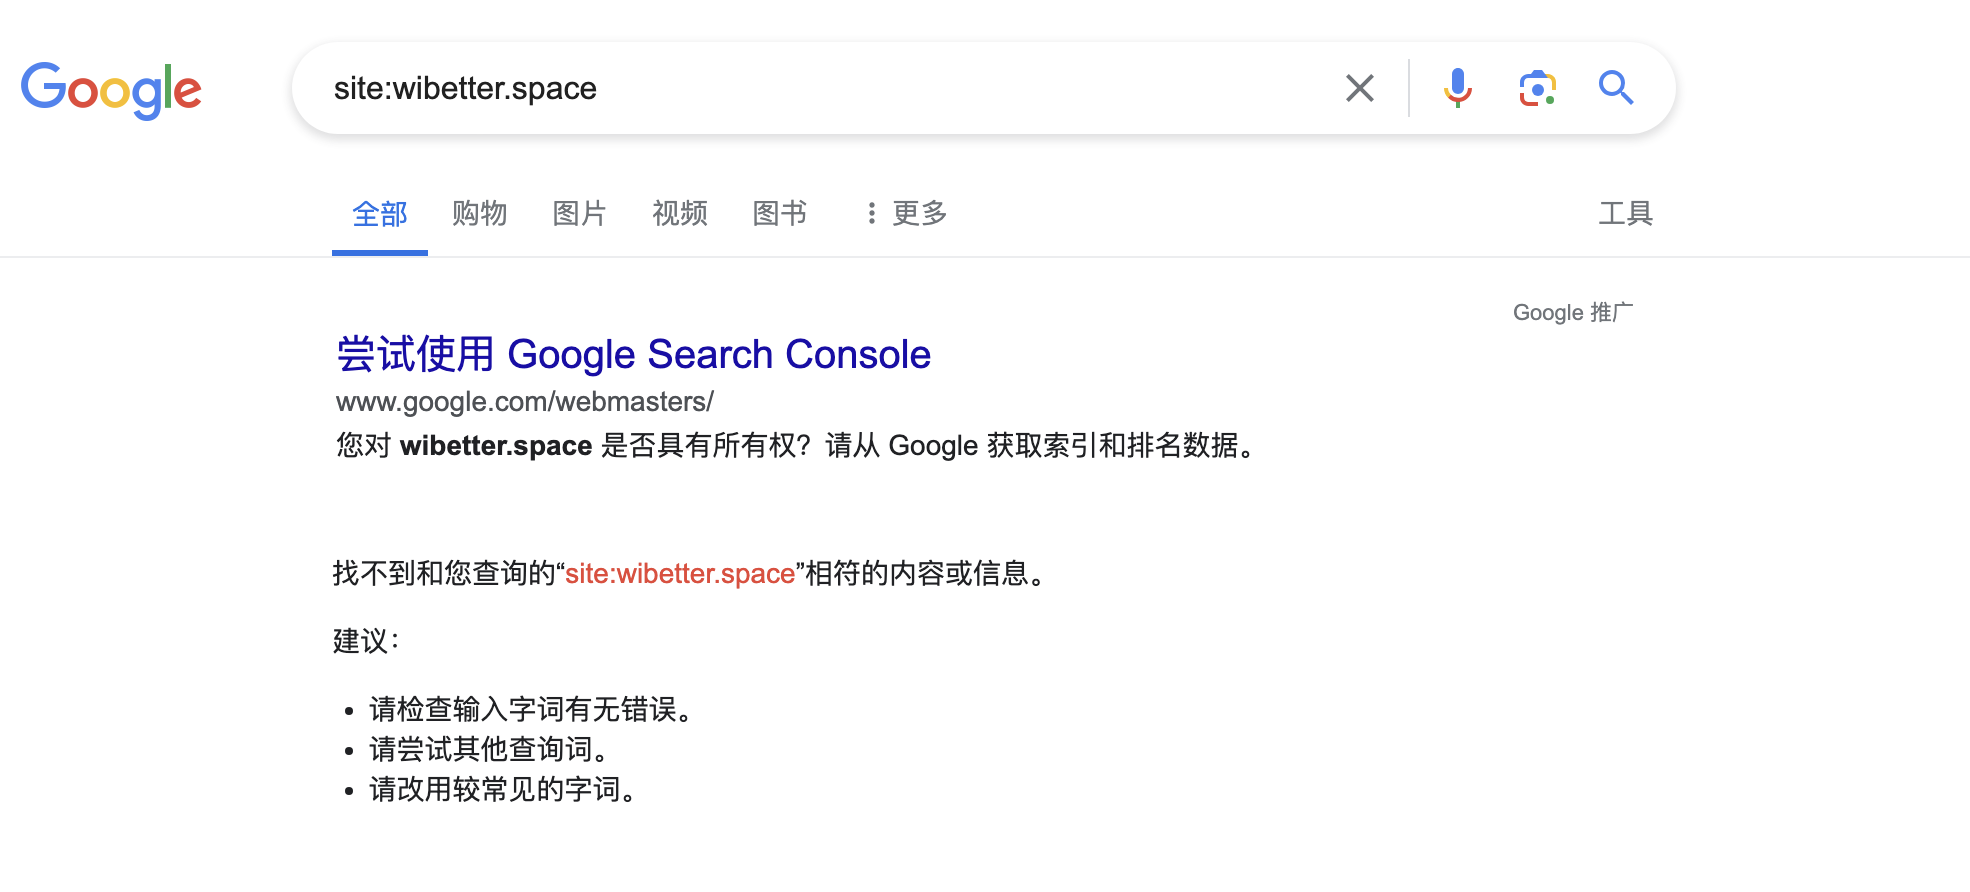This screenshot has width=1970, height=892.
Task: Select the 全部 tab
Action: pos(380,213)
